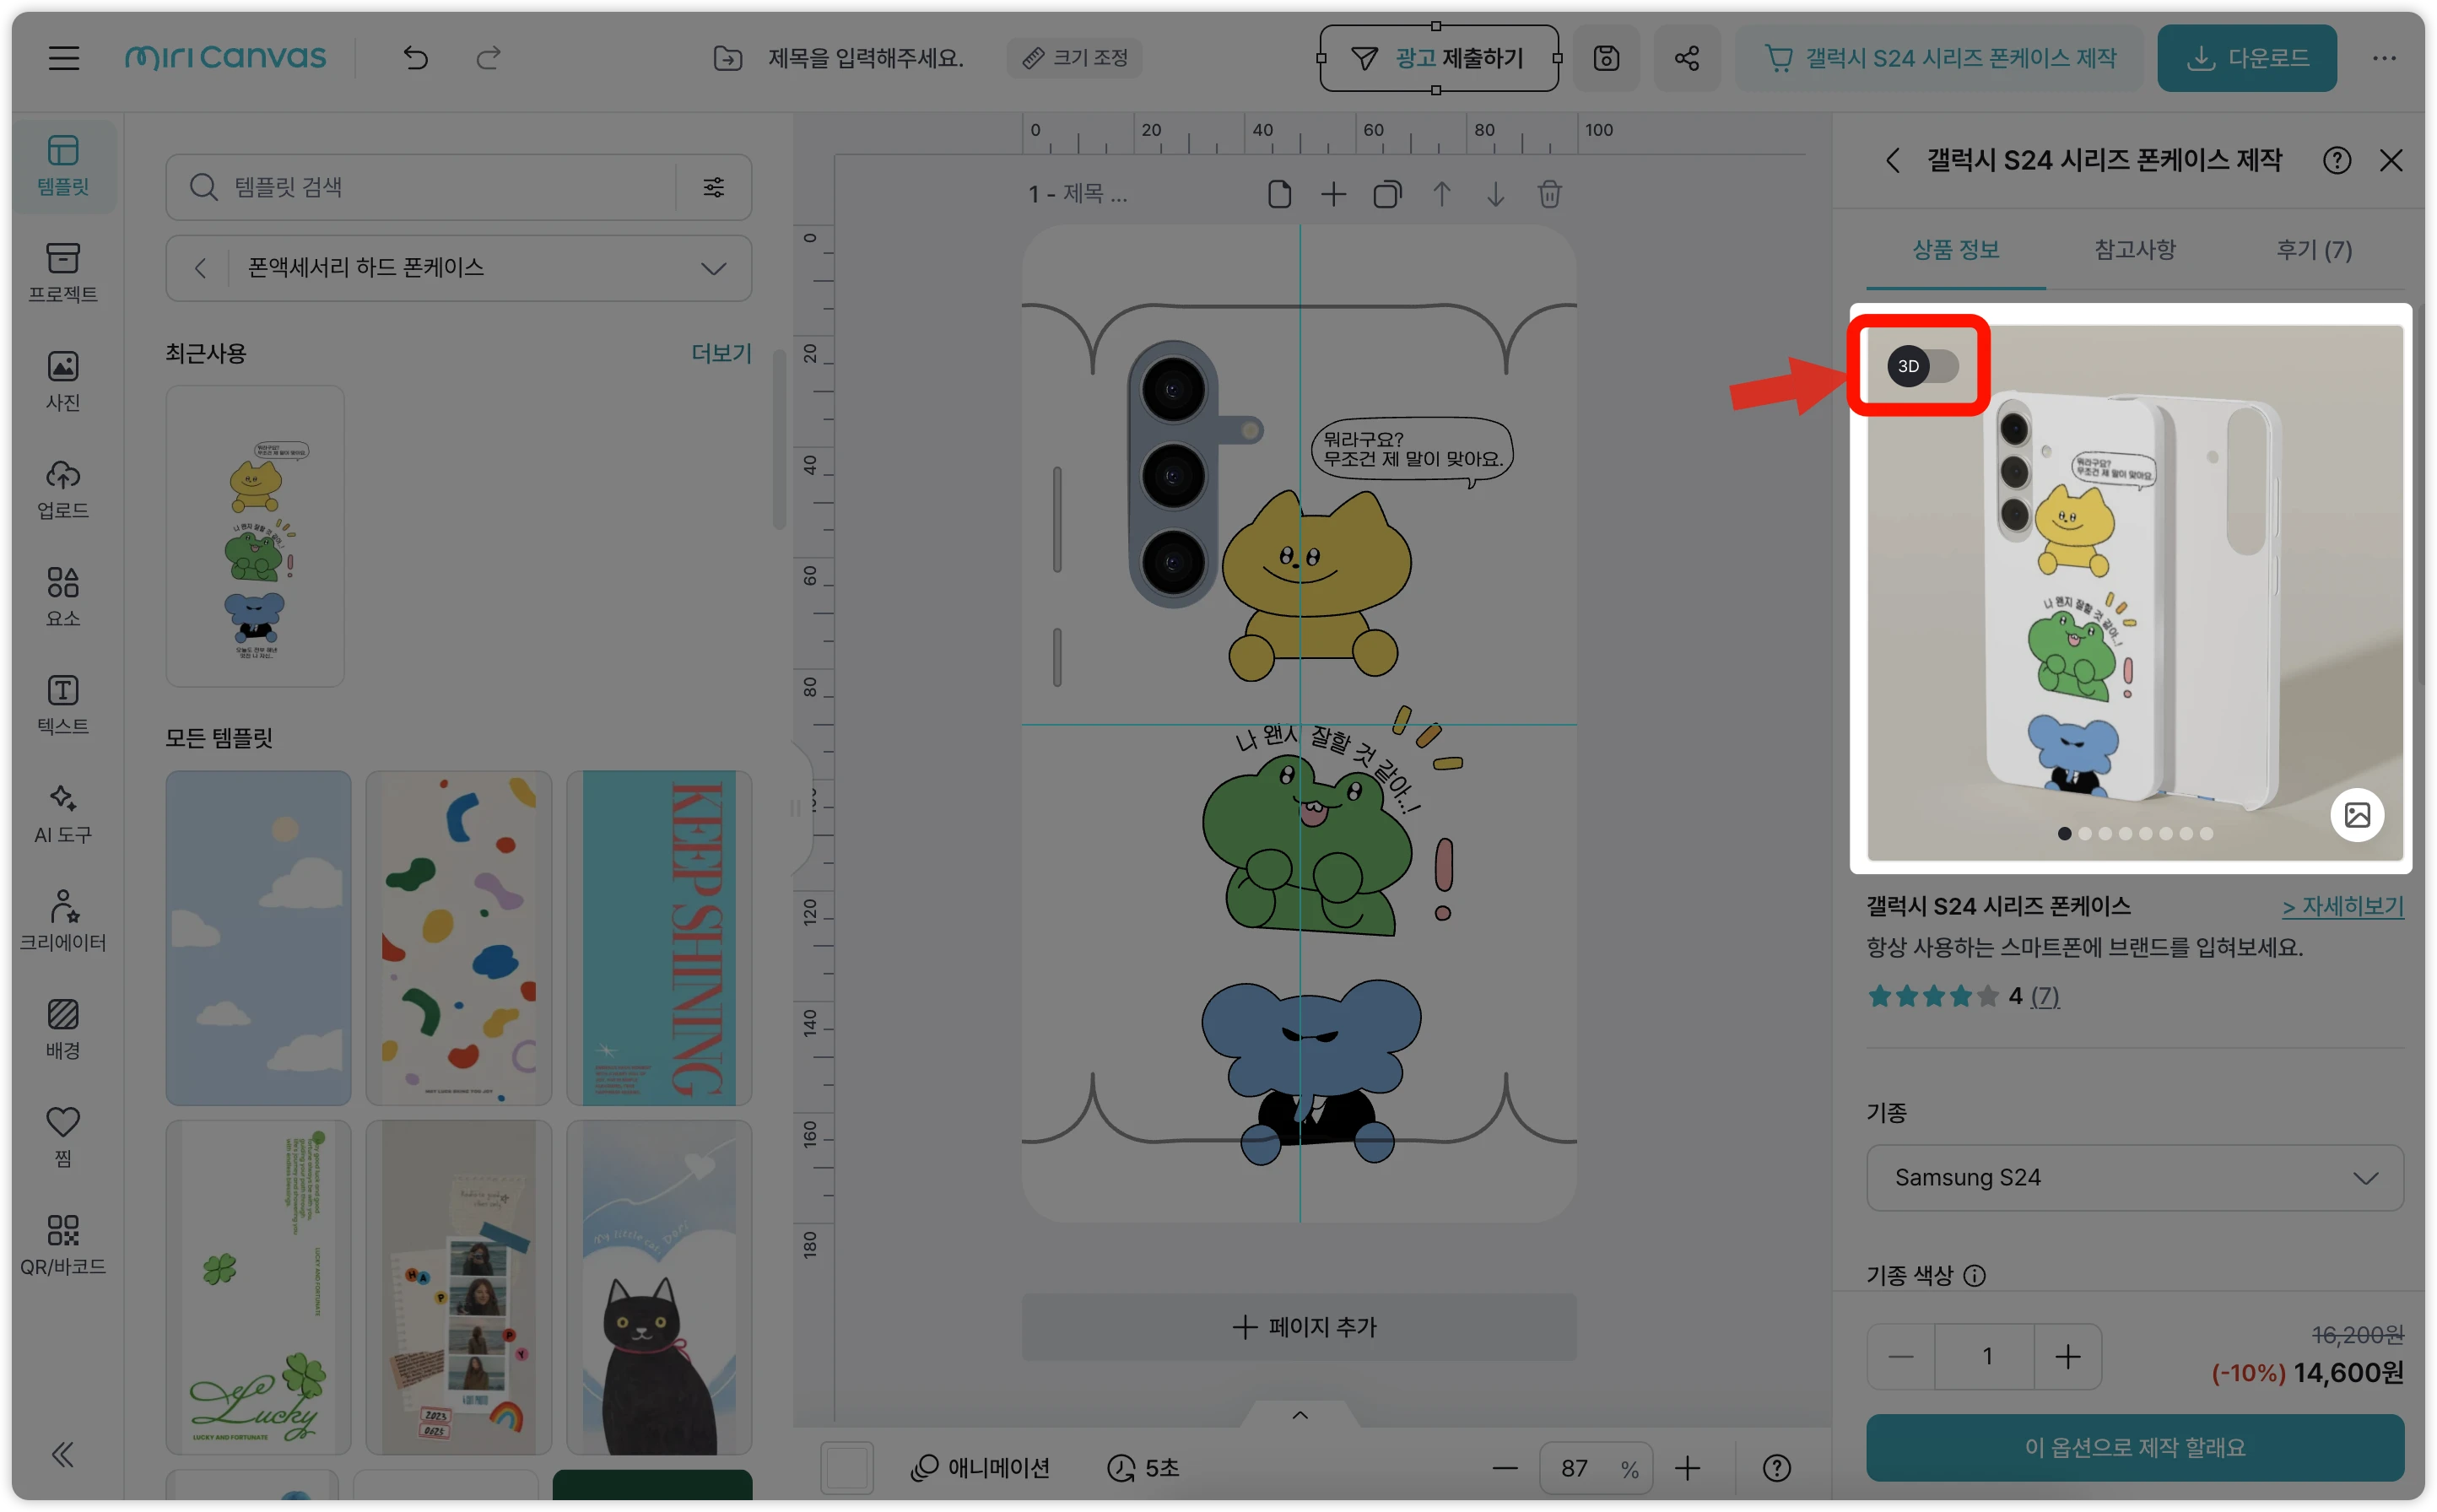This screenshot has width=2437, height=1512.
Task: Open the Photos (사진) sidebar panel
Action: pyautogui.click(x=63, y=380)
